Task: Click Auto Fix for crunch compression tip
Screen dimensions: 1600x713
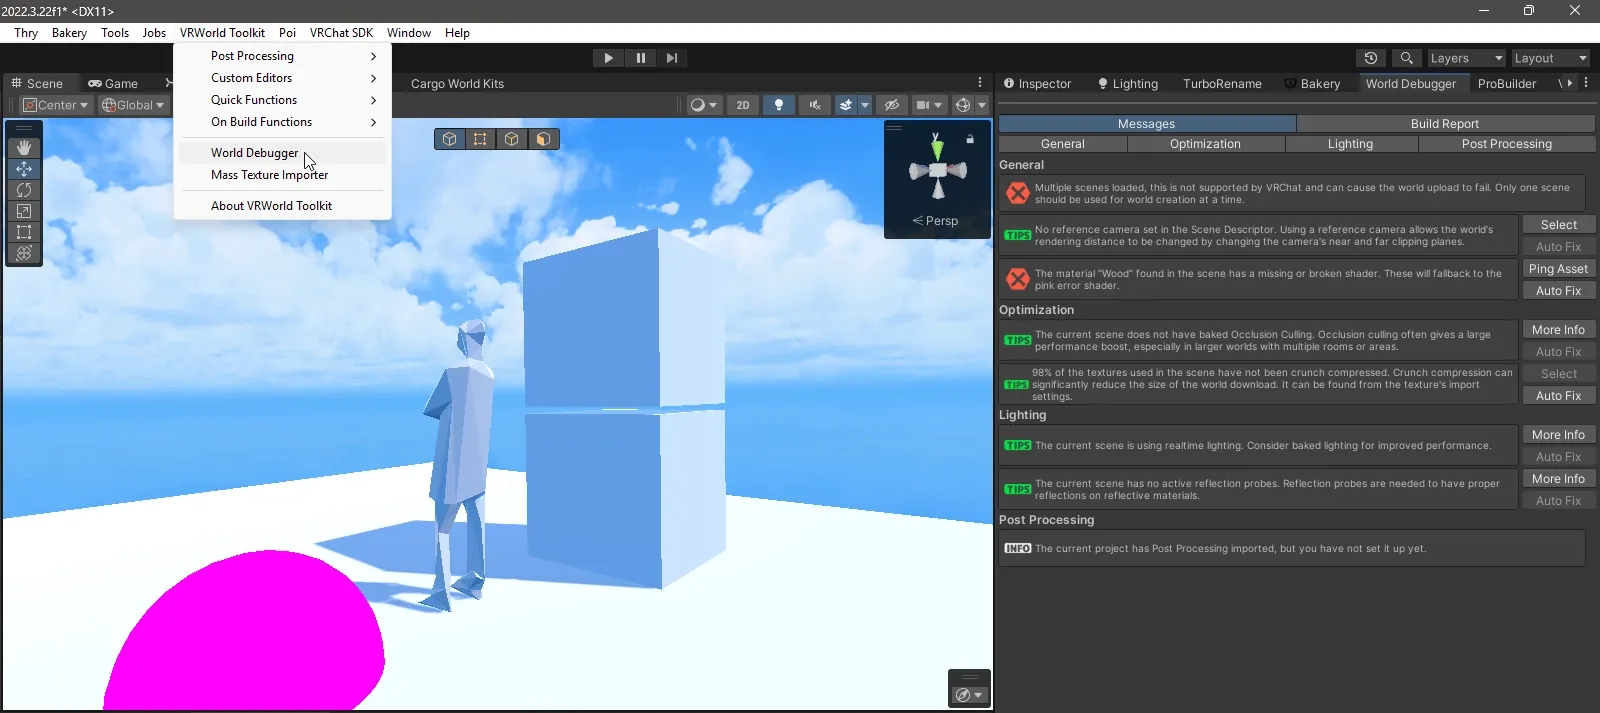Action: point(1558,396)
